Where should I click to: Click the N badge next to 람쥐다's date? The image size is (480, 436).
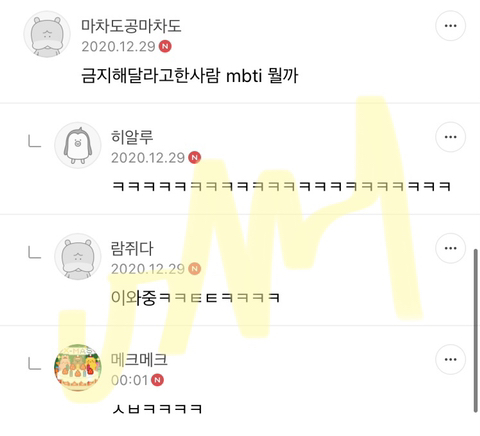195,269
